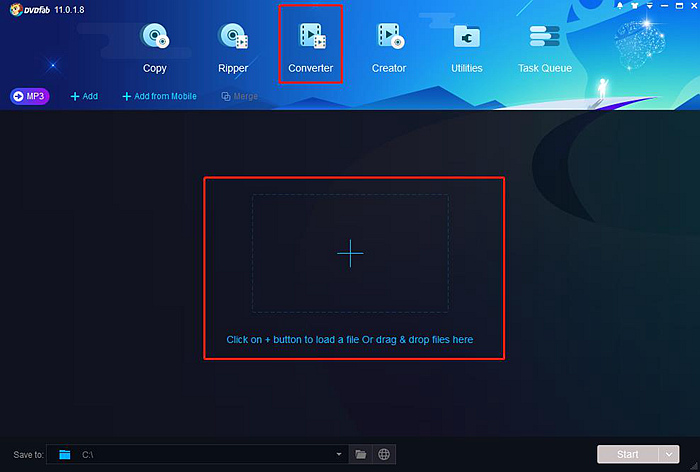Open the Creator module

click(x=389, y=48)
